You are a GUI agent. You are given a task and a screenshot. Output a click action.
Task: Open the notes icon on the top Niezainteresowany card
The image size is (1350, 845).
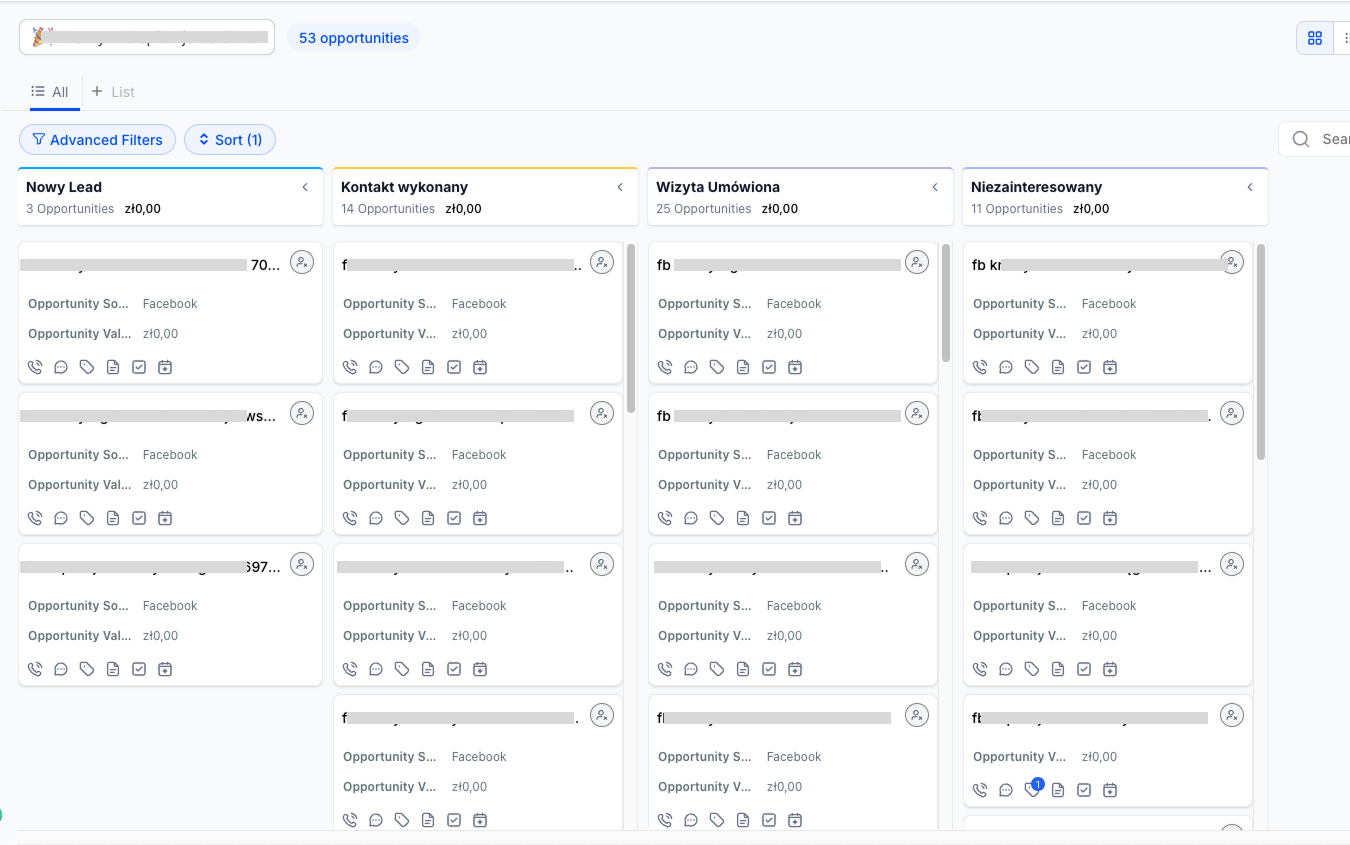[x=1057, y=367]
